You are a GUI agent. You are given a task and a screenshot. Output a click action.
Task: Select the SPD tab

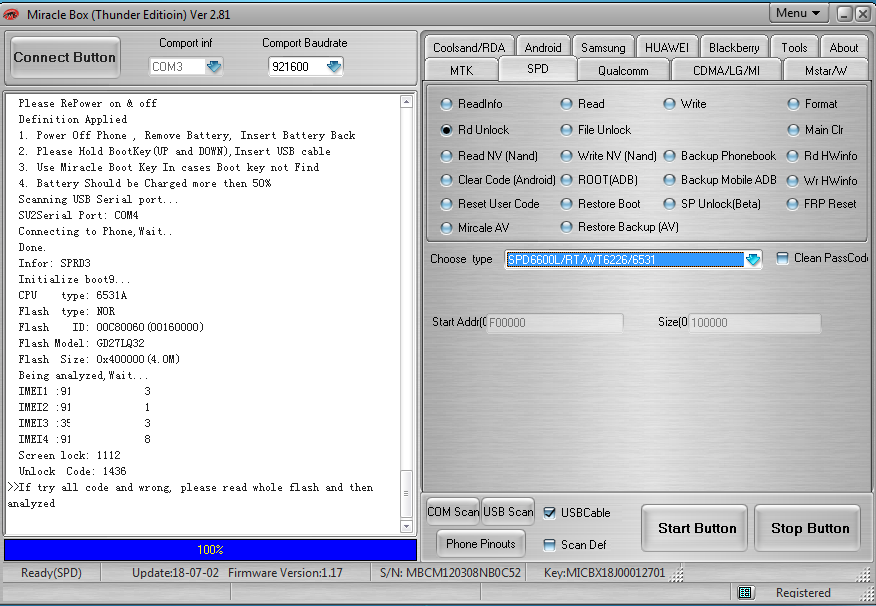coord(537,69)
